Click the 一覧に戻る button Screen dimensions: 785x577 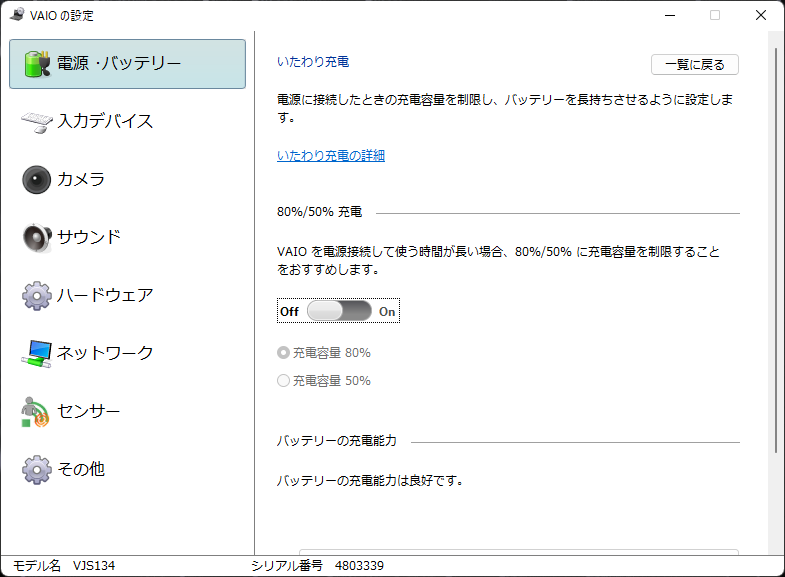(x=694, y=65)
